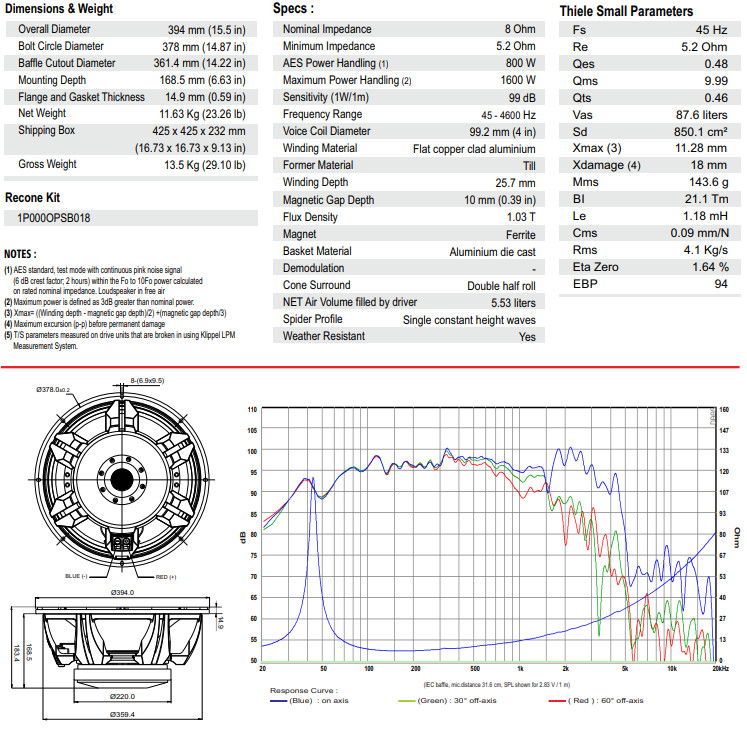Click the 'Ø220.0' magnet dimension label

click(x=122, y=697)
